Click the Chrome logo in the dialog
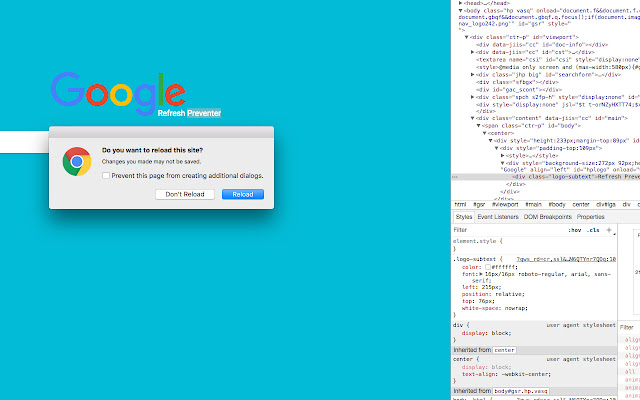Screen dimensions: 640x400 pos(77,162)
